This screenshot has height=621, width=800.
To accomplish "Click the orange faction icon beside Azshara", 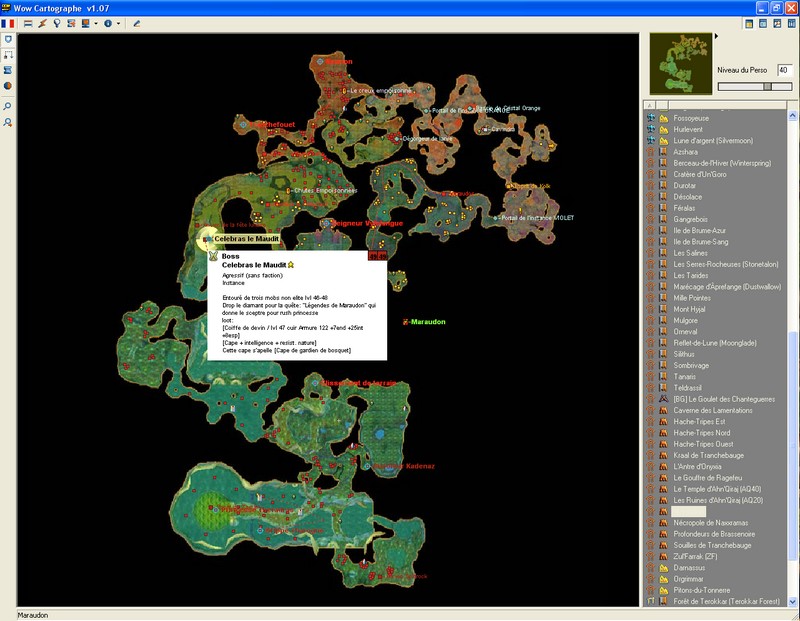I will click(651, 152).
